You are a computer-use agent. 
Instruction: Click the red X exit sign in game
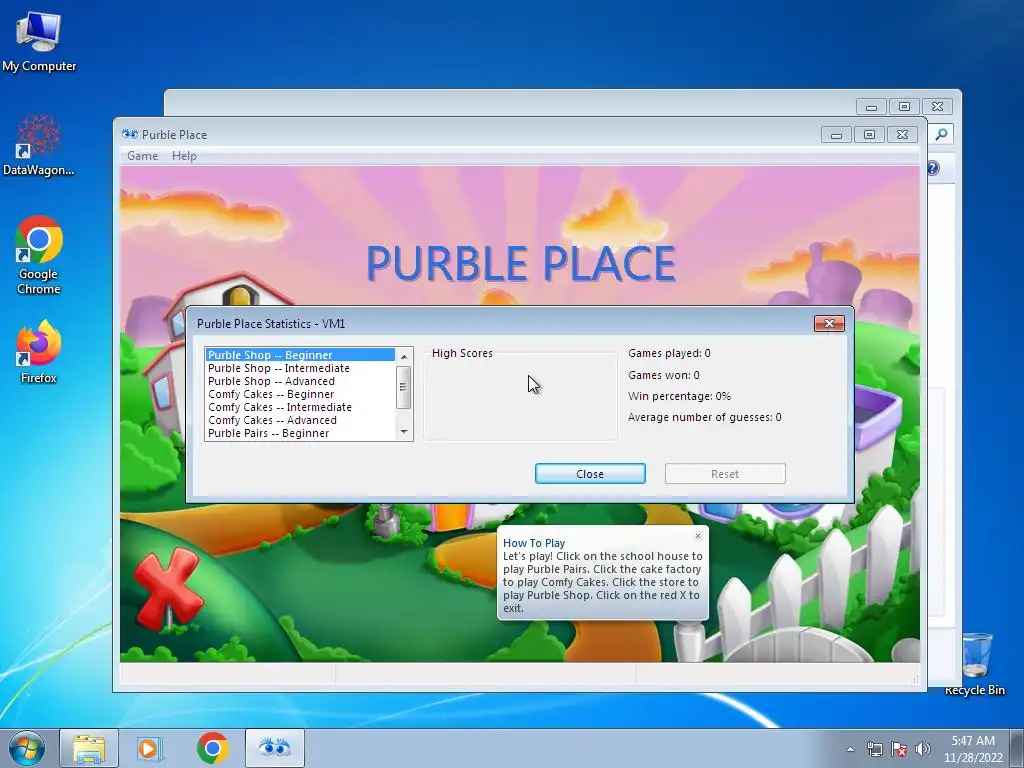168,588
